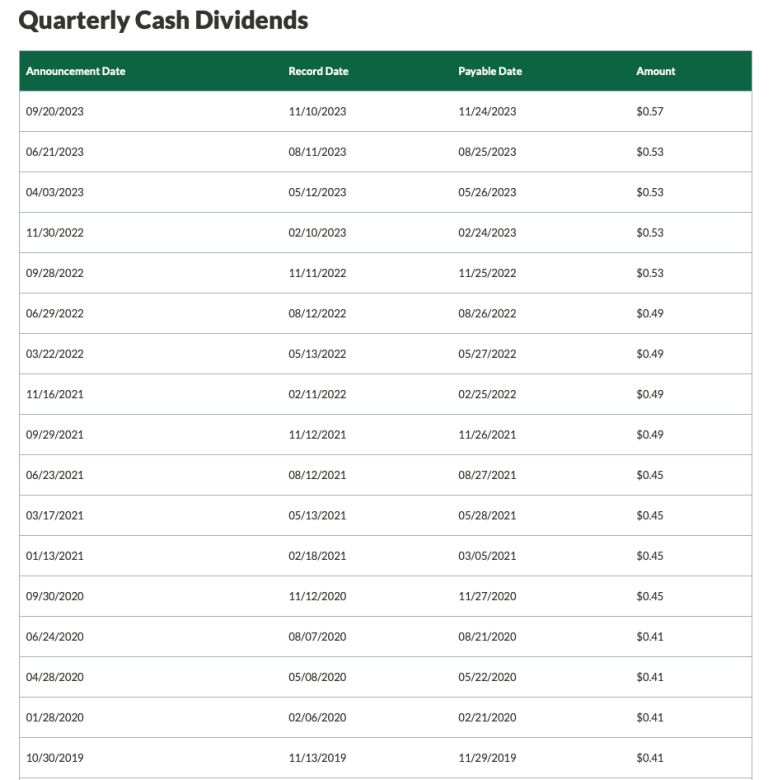
Task: Select announcement date 06/21/2023
Action: pos(55,152)
